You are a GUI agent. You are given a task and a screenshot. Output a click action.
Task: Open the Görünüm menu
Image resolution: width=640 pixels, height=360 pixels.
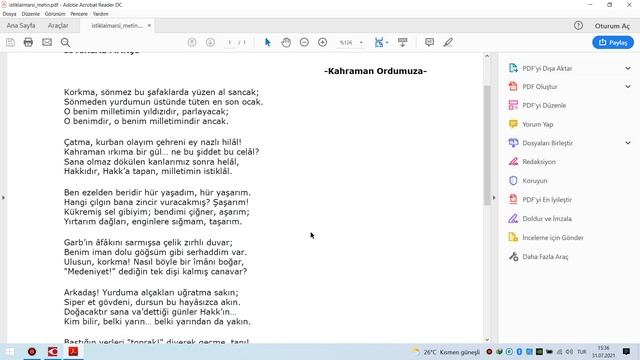click(x=55, y=14)
